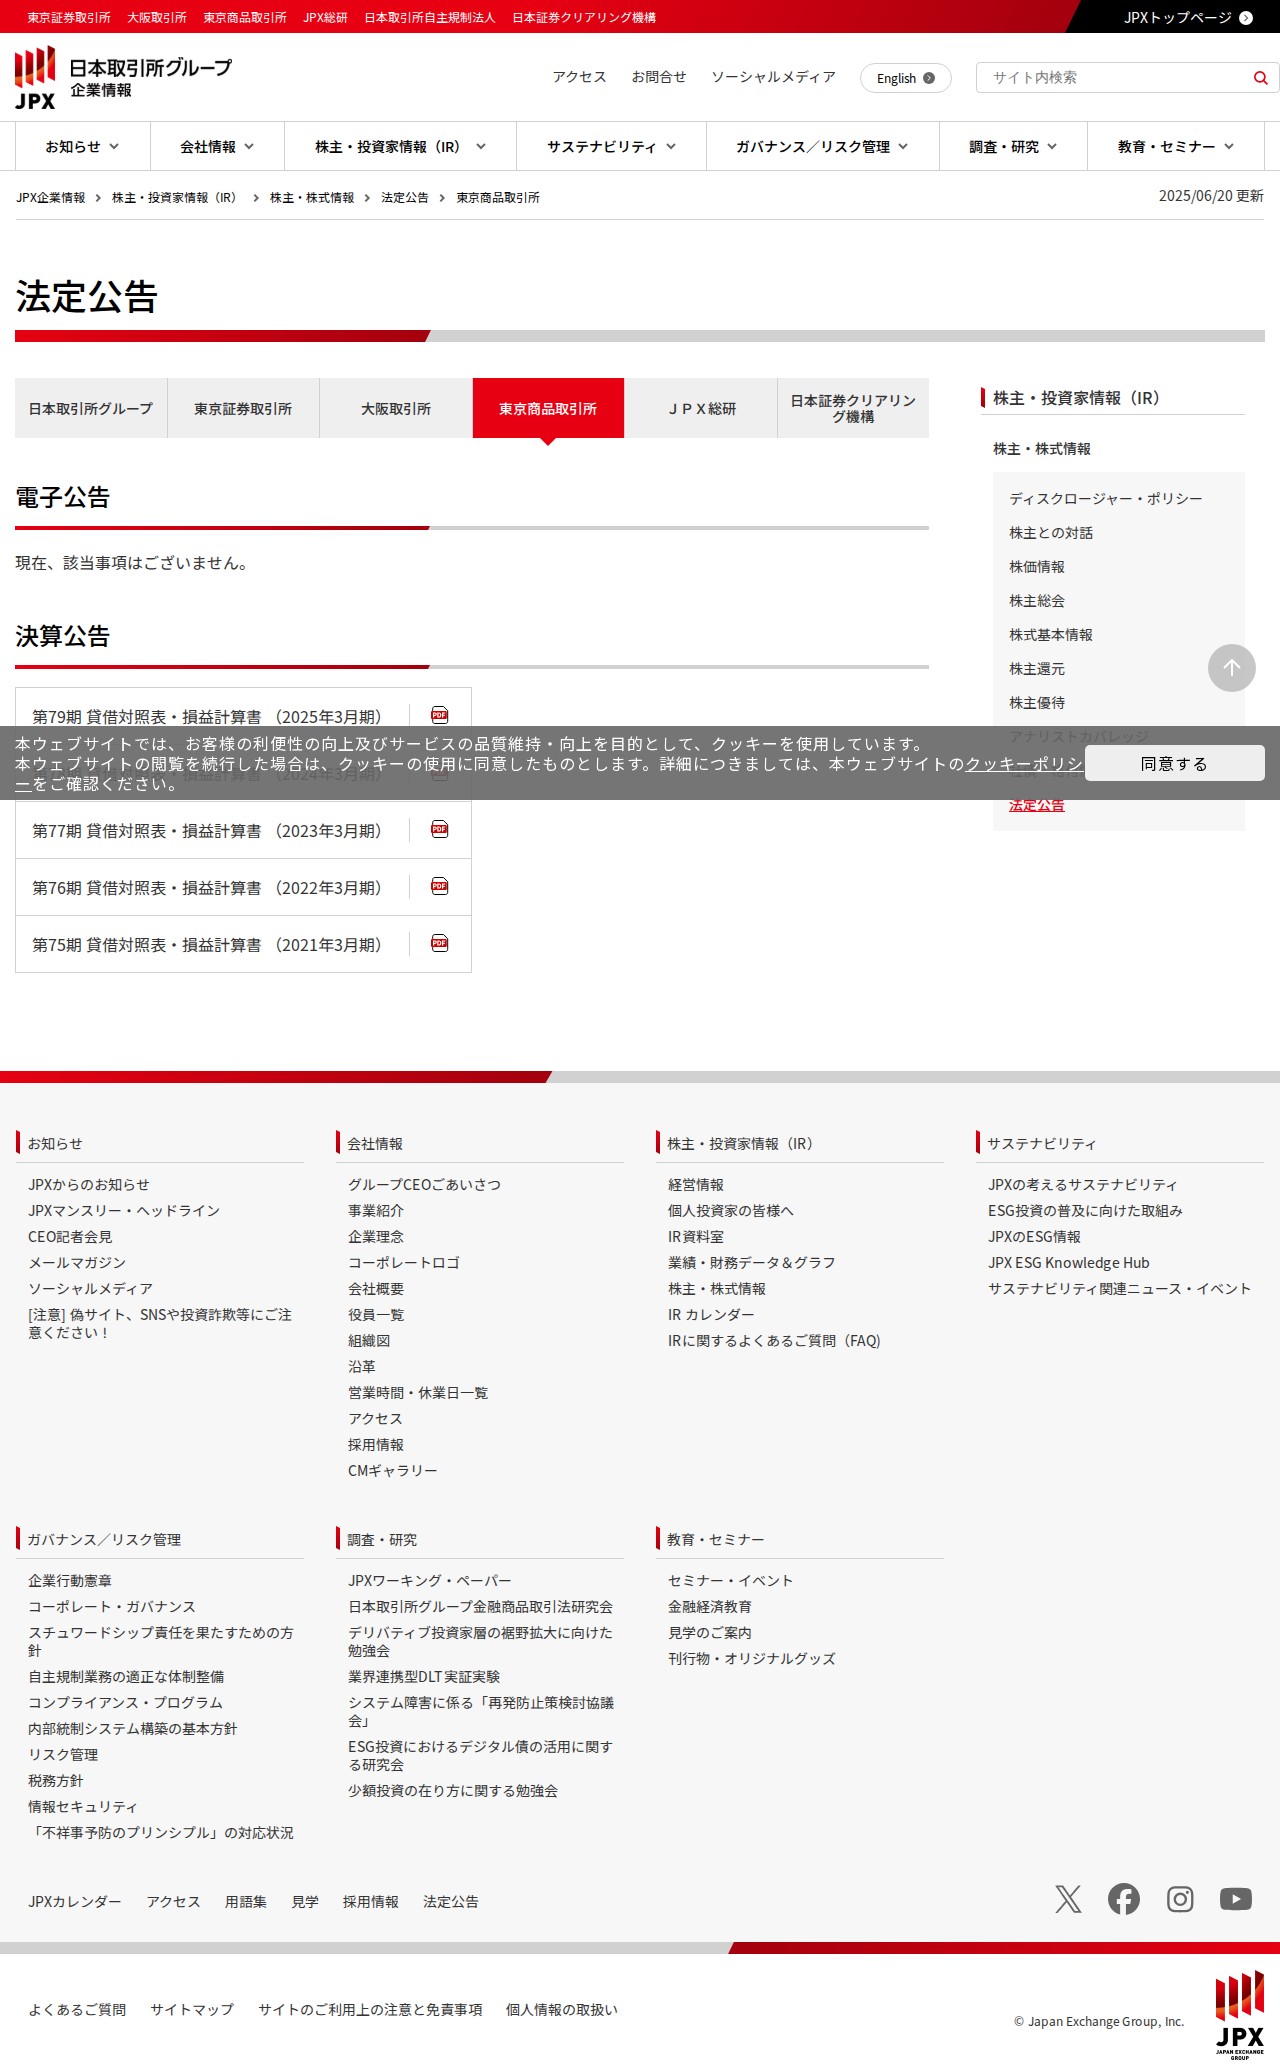This screenshot has height=2072, width=1280.
Task: Select the ＪＰＸ総研 tab
Action: click(701, 408)
